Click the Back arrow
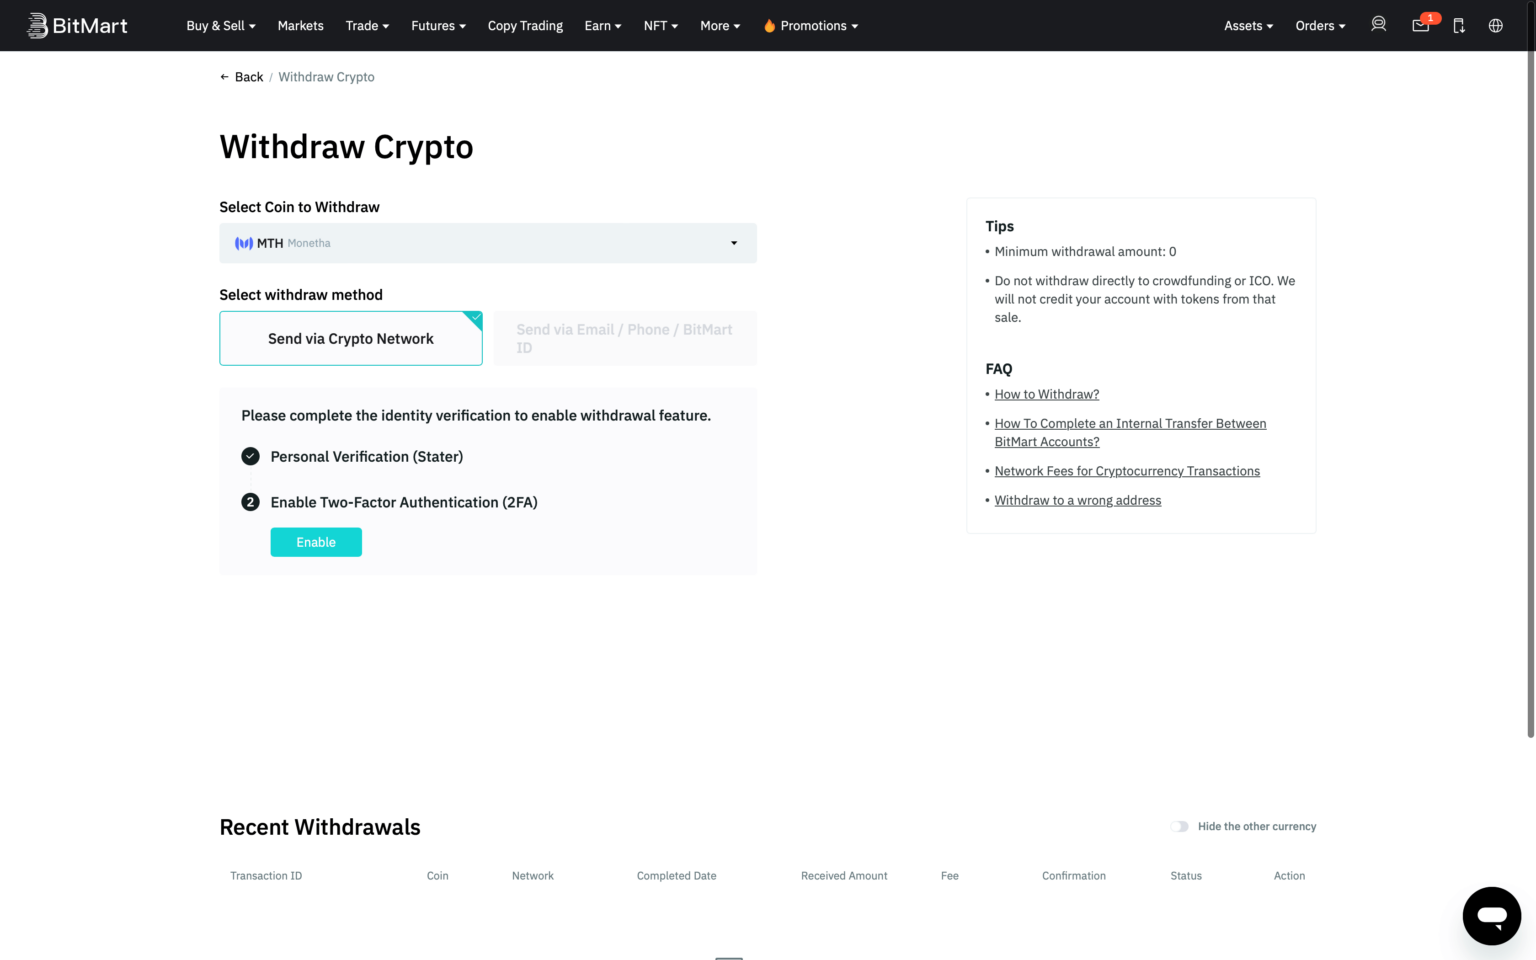Image resolution: width=1536 pixels, height=960 pixels. [225, 77]
